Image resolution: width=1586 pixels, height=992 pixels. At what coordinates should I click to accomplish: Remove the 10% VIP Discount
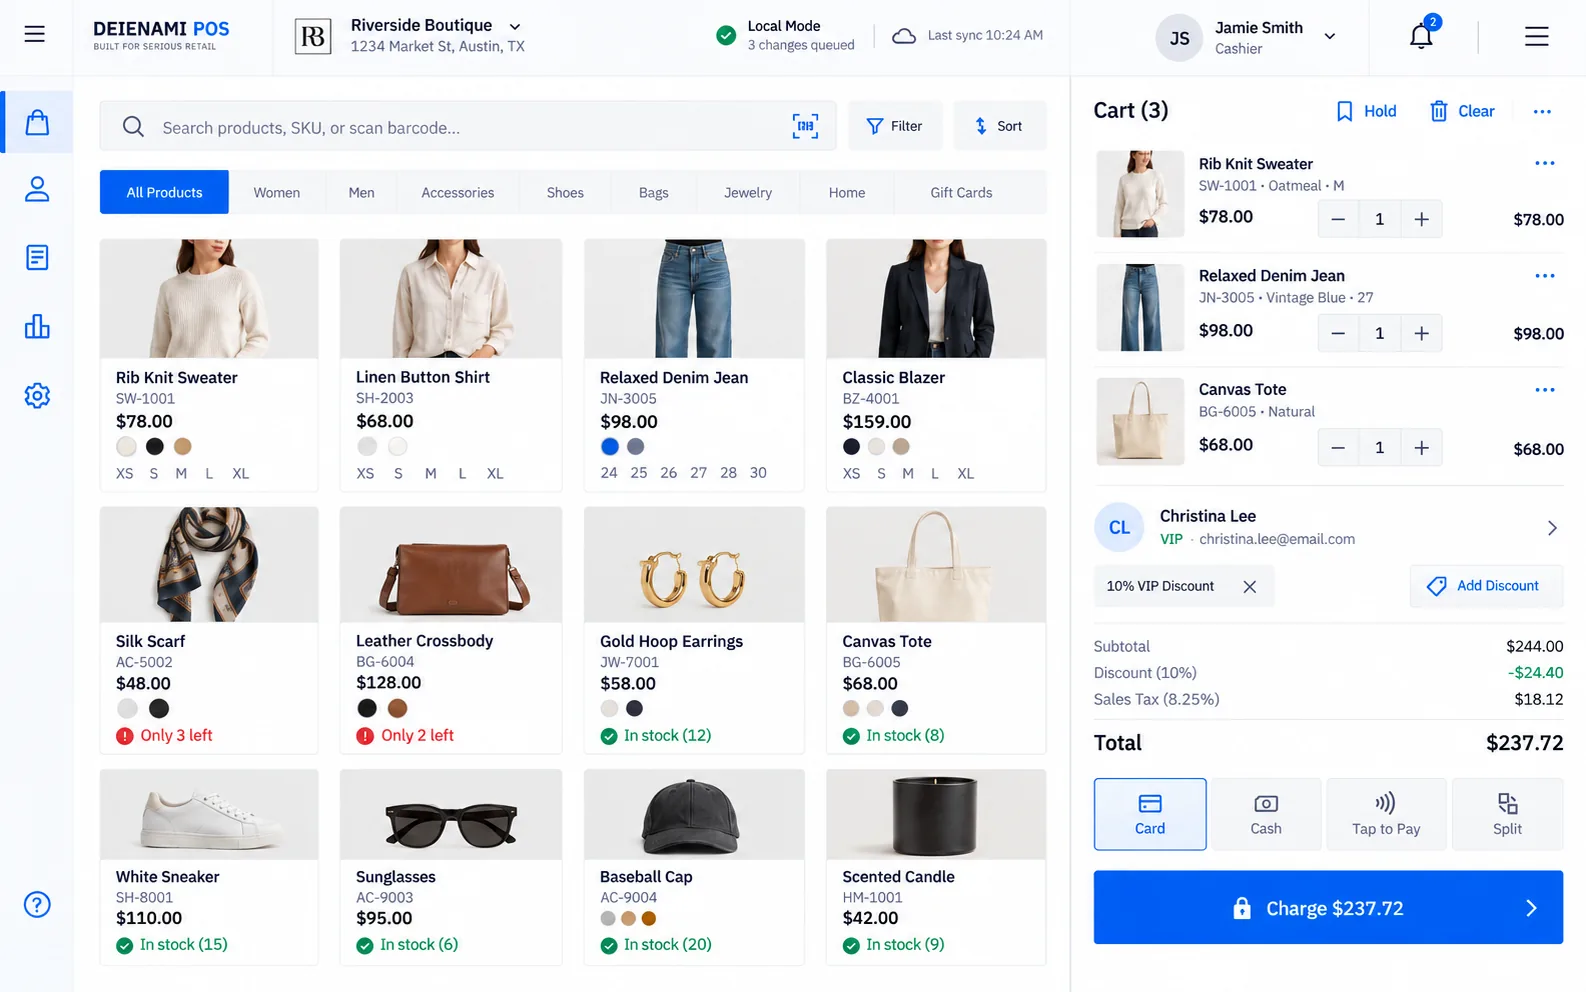coord(1249,587)
